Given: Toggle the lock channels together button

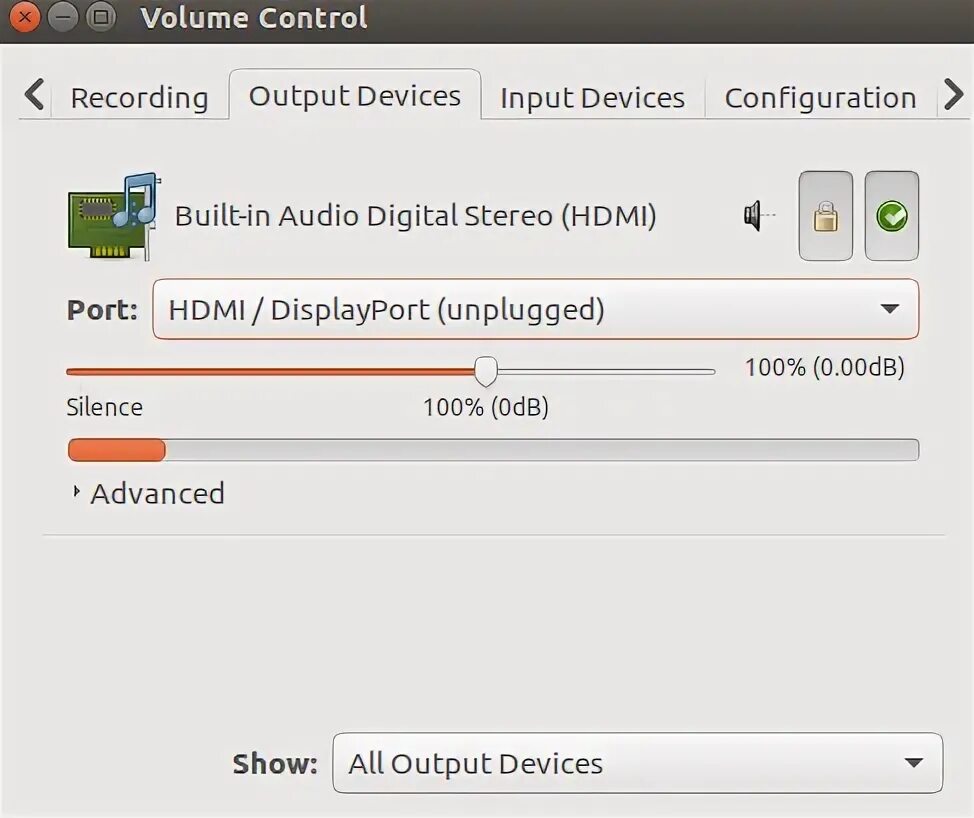Looking at the screenshot, I should tap(825, 216).
